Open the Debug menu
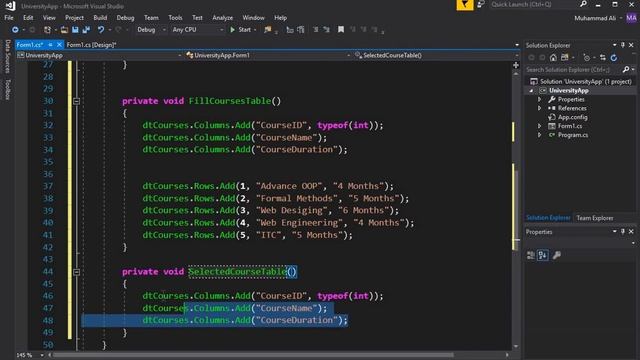This screenshot has height=360, width=640. 125,18
